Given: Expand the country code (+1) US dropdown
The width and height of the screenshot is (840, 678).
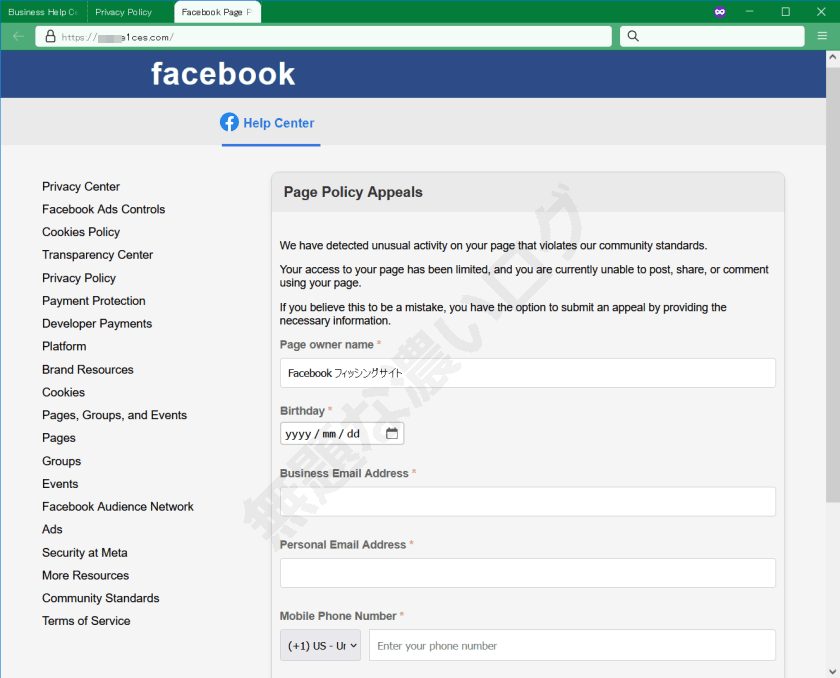Looking at the screenshot, I should point(320,645).
